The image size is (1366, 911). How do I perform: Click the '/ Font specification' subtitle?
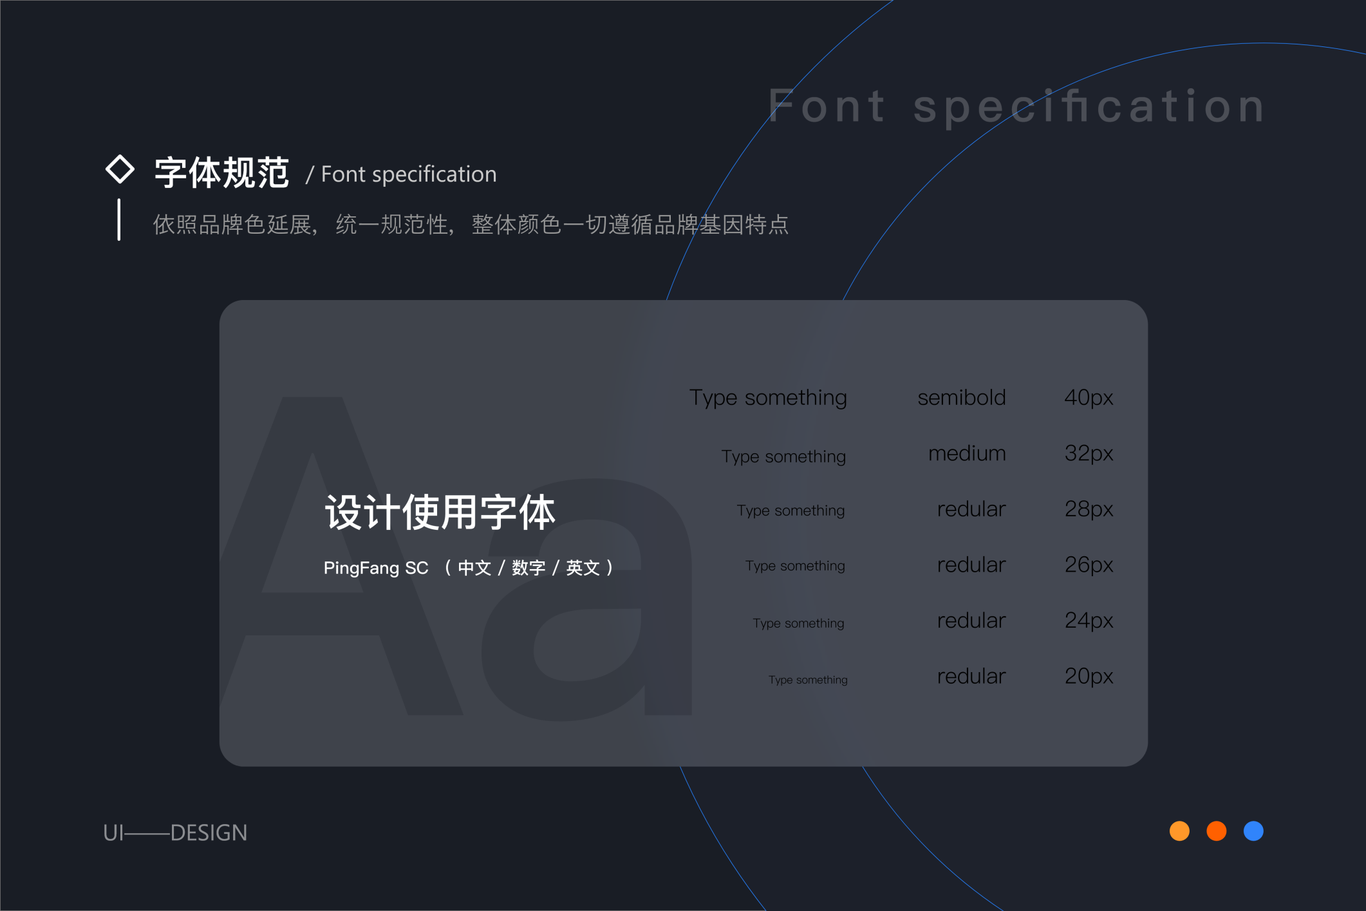(401, 174)
